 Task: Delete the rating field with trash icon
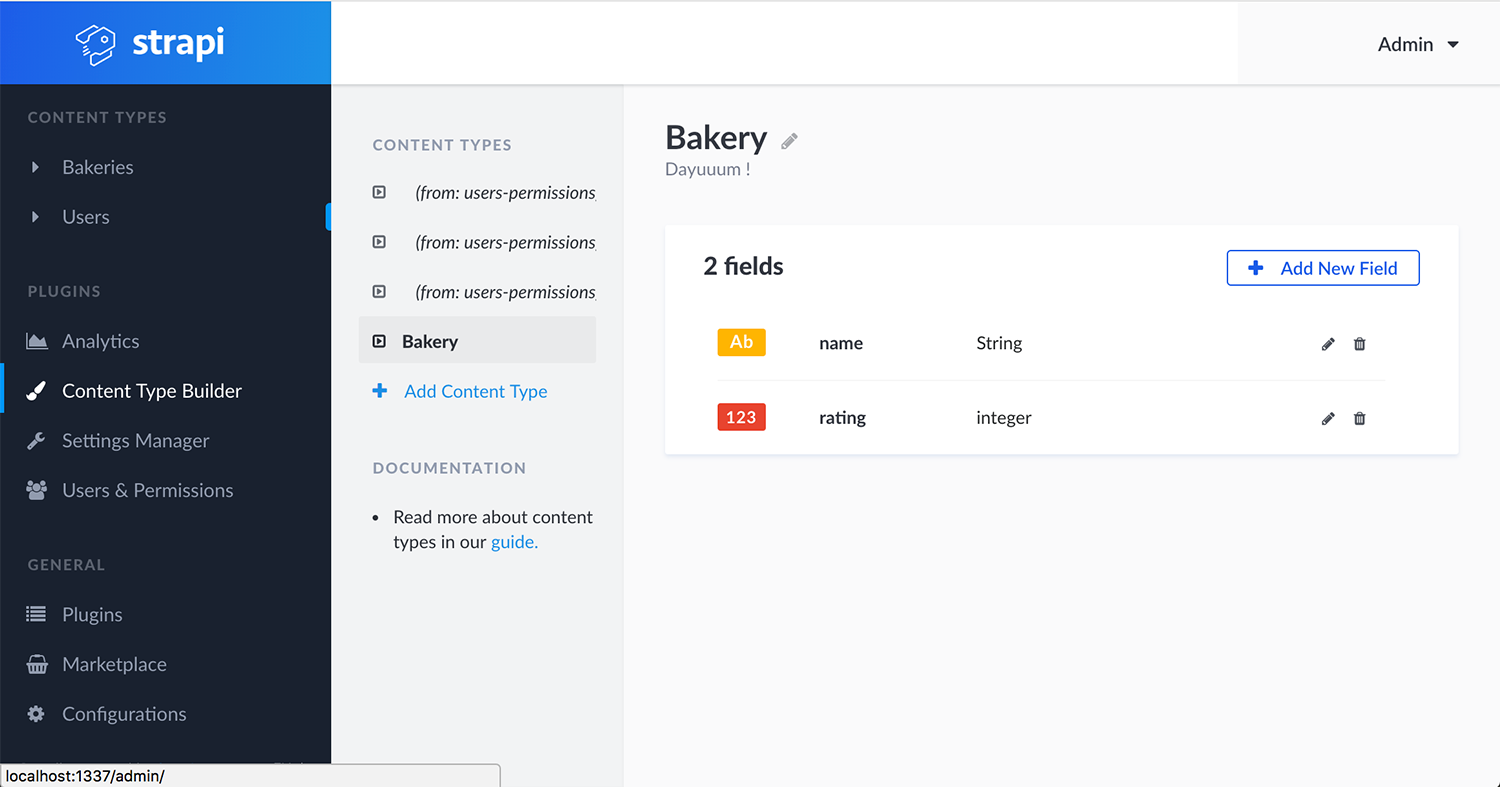pyautogui.click(x=1359, y=418)
